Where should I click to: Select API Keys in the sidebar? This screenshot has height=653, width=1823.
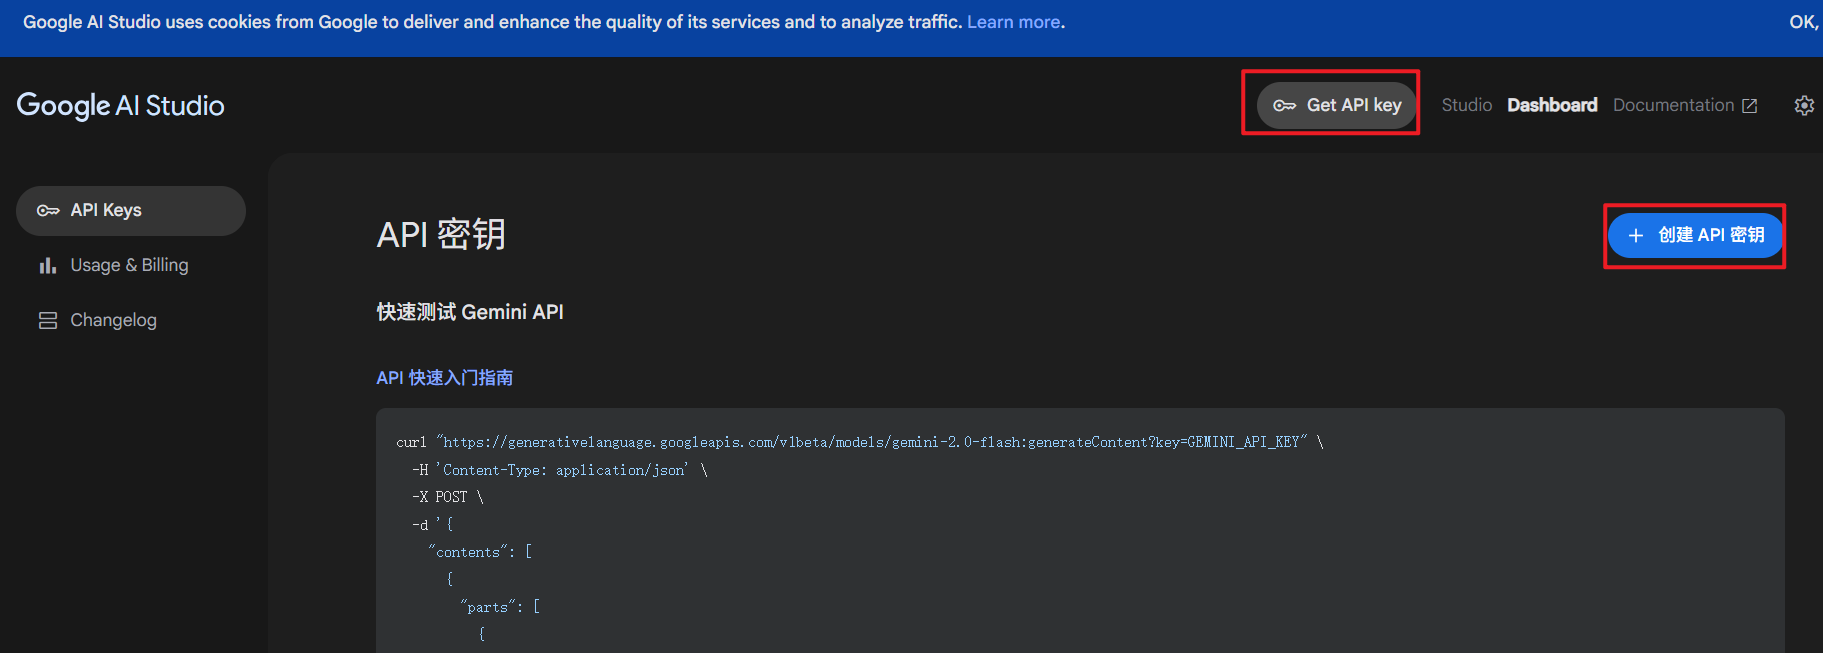[131, 210]
